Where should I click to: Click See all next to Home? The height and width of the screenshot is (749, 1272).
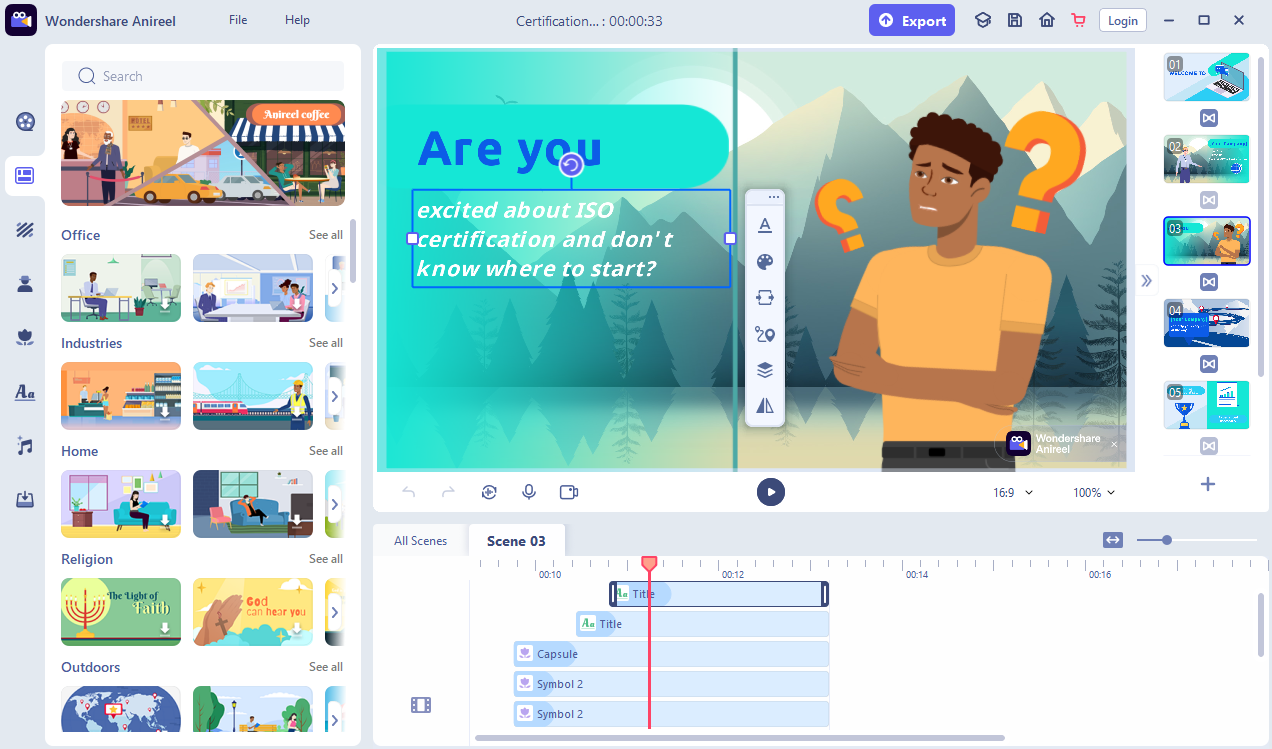(x=326, y=451)
